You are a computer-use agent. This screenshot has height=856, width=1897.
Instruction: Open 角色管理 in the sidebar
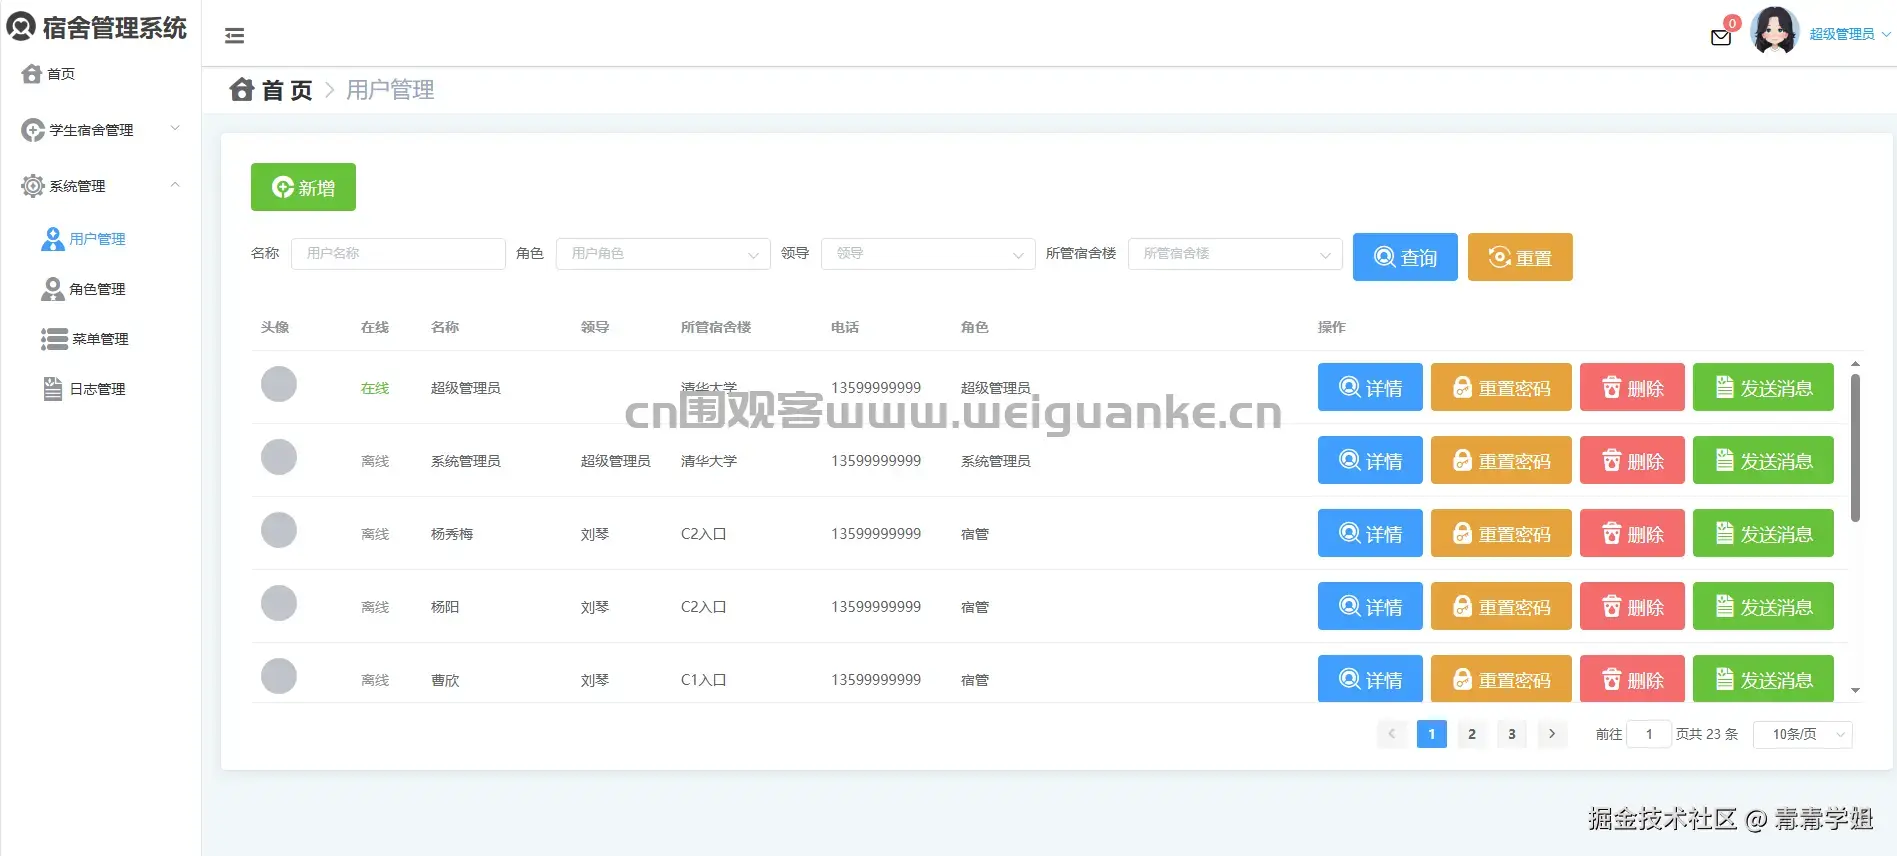[x=84, y=289]
